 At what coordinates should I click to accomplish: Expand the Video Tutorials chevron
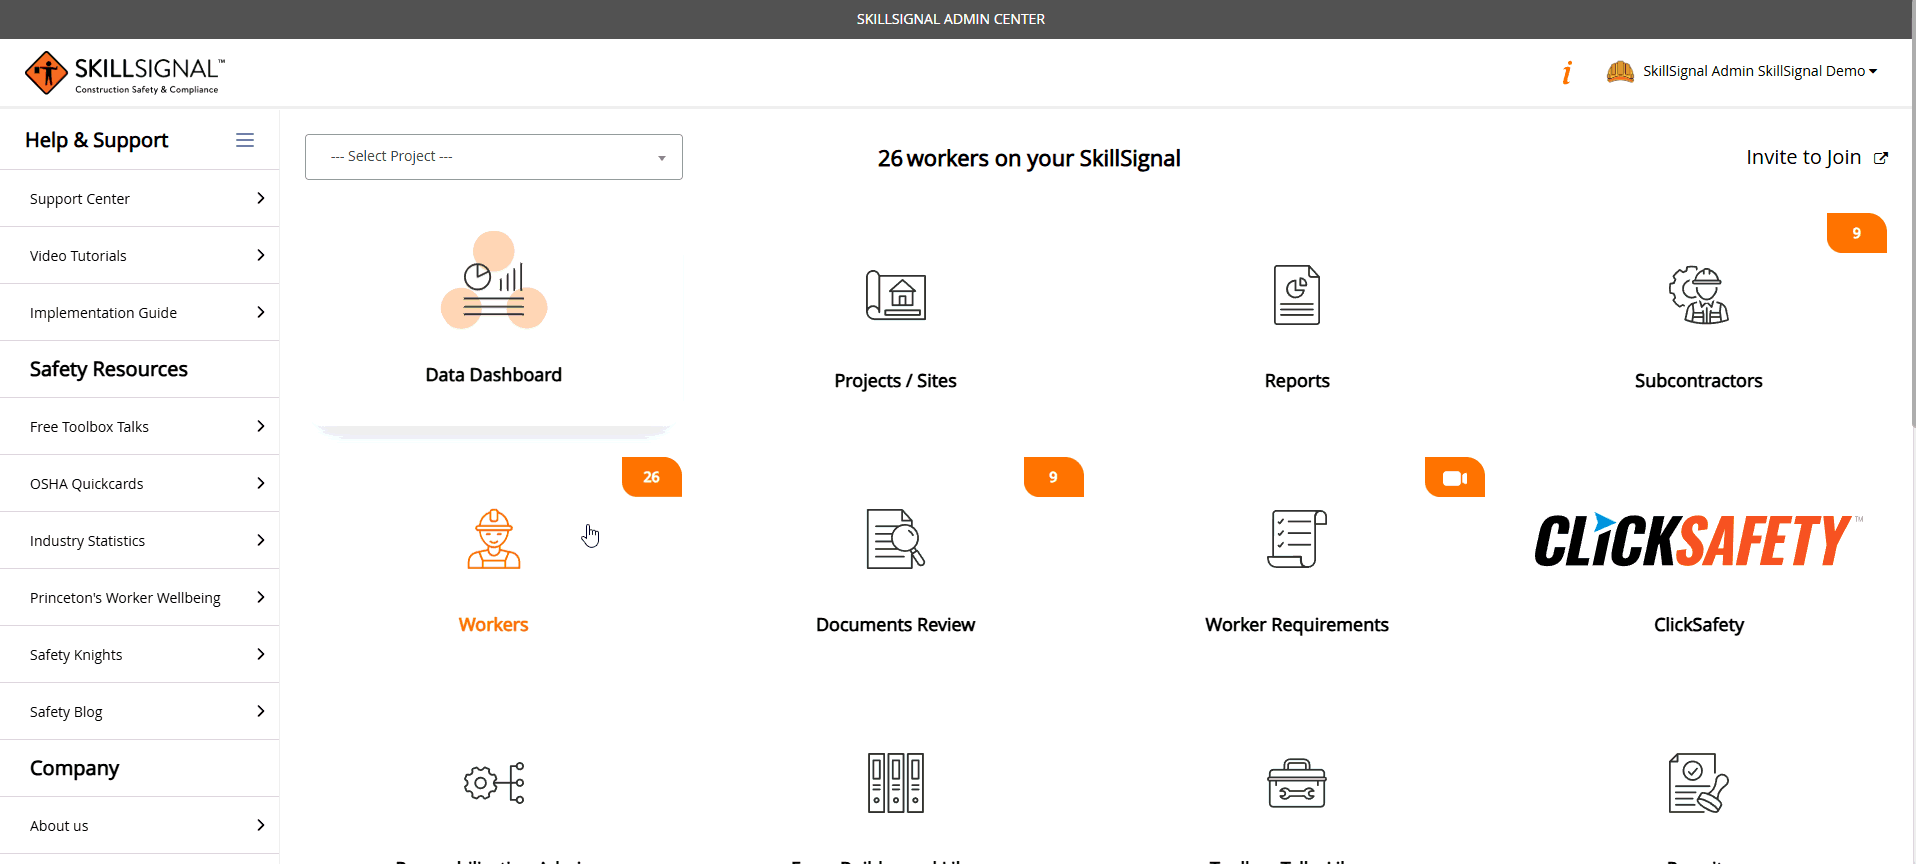[261, 255]
